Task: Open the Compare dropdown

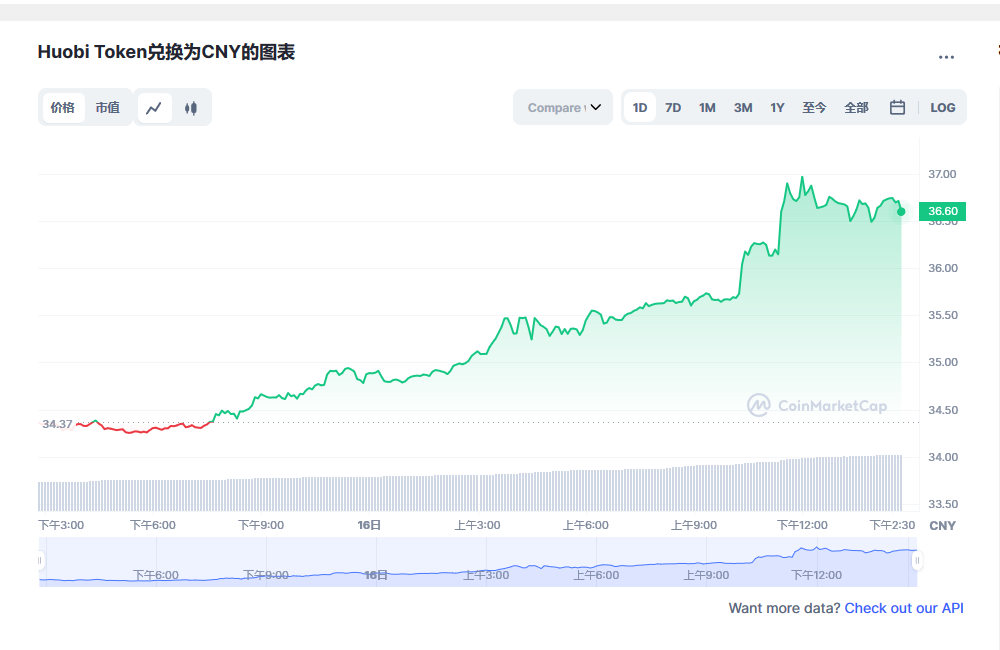Action: pos(563,107)
